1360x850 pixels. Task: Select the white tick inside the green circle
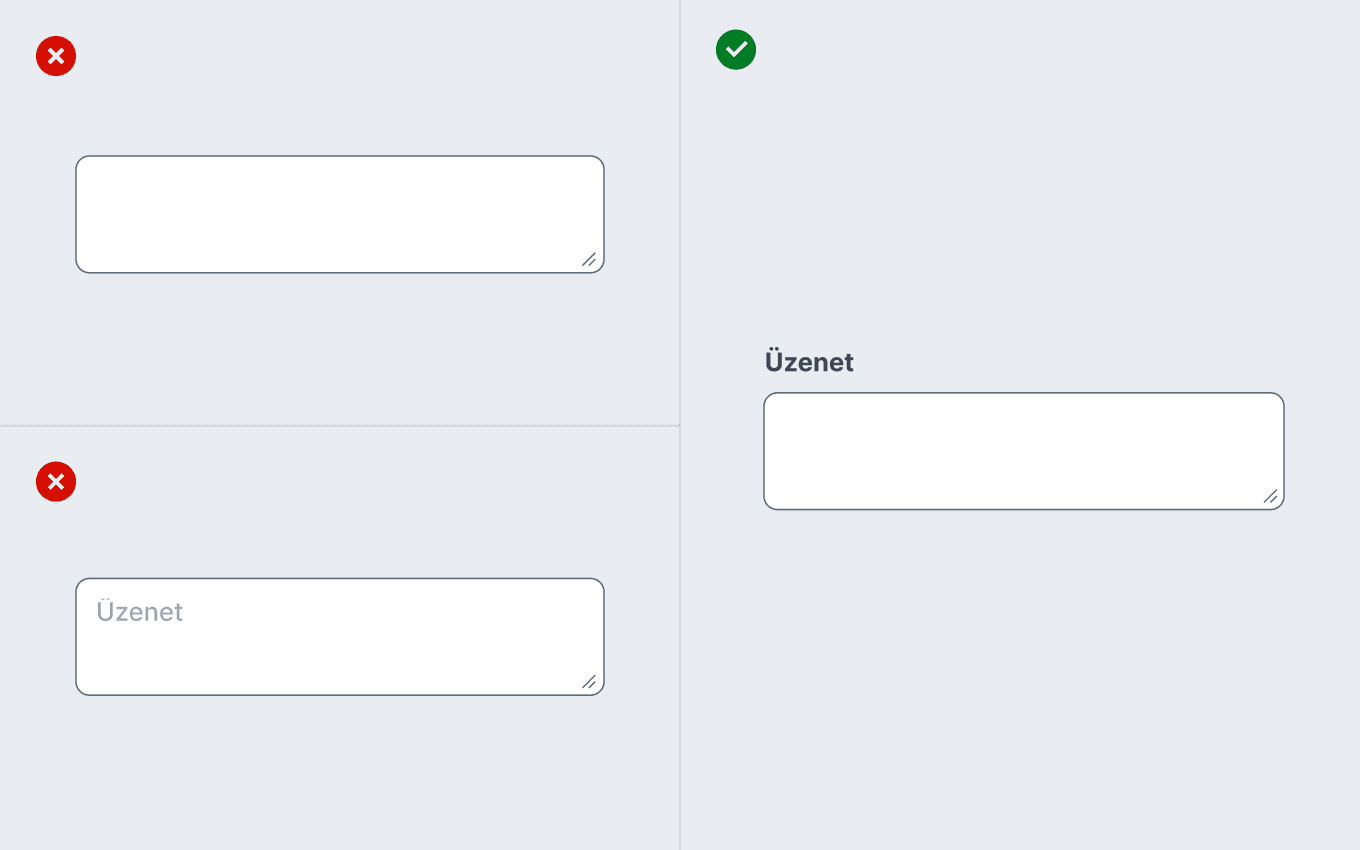(x=736, y=49)
